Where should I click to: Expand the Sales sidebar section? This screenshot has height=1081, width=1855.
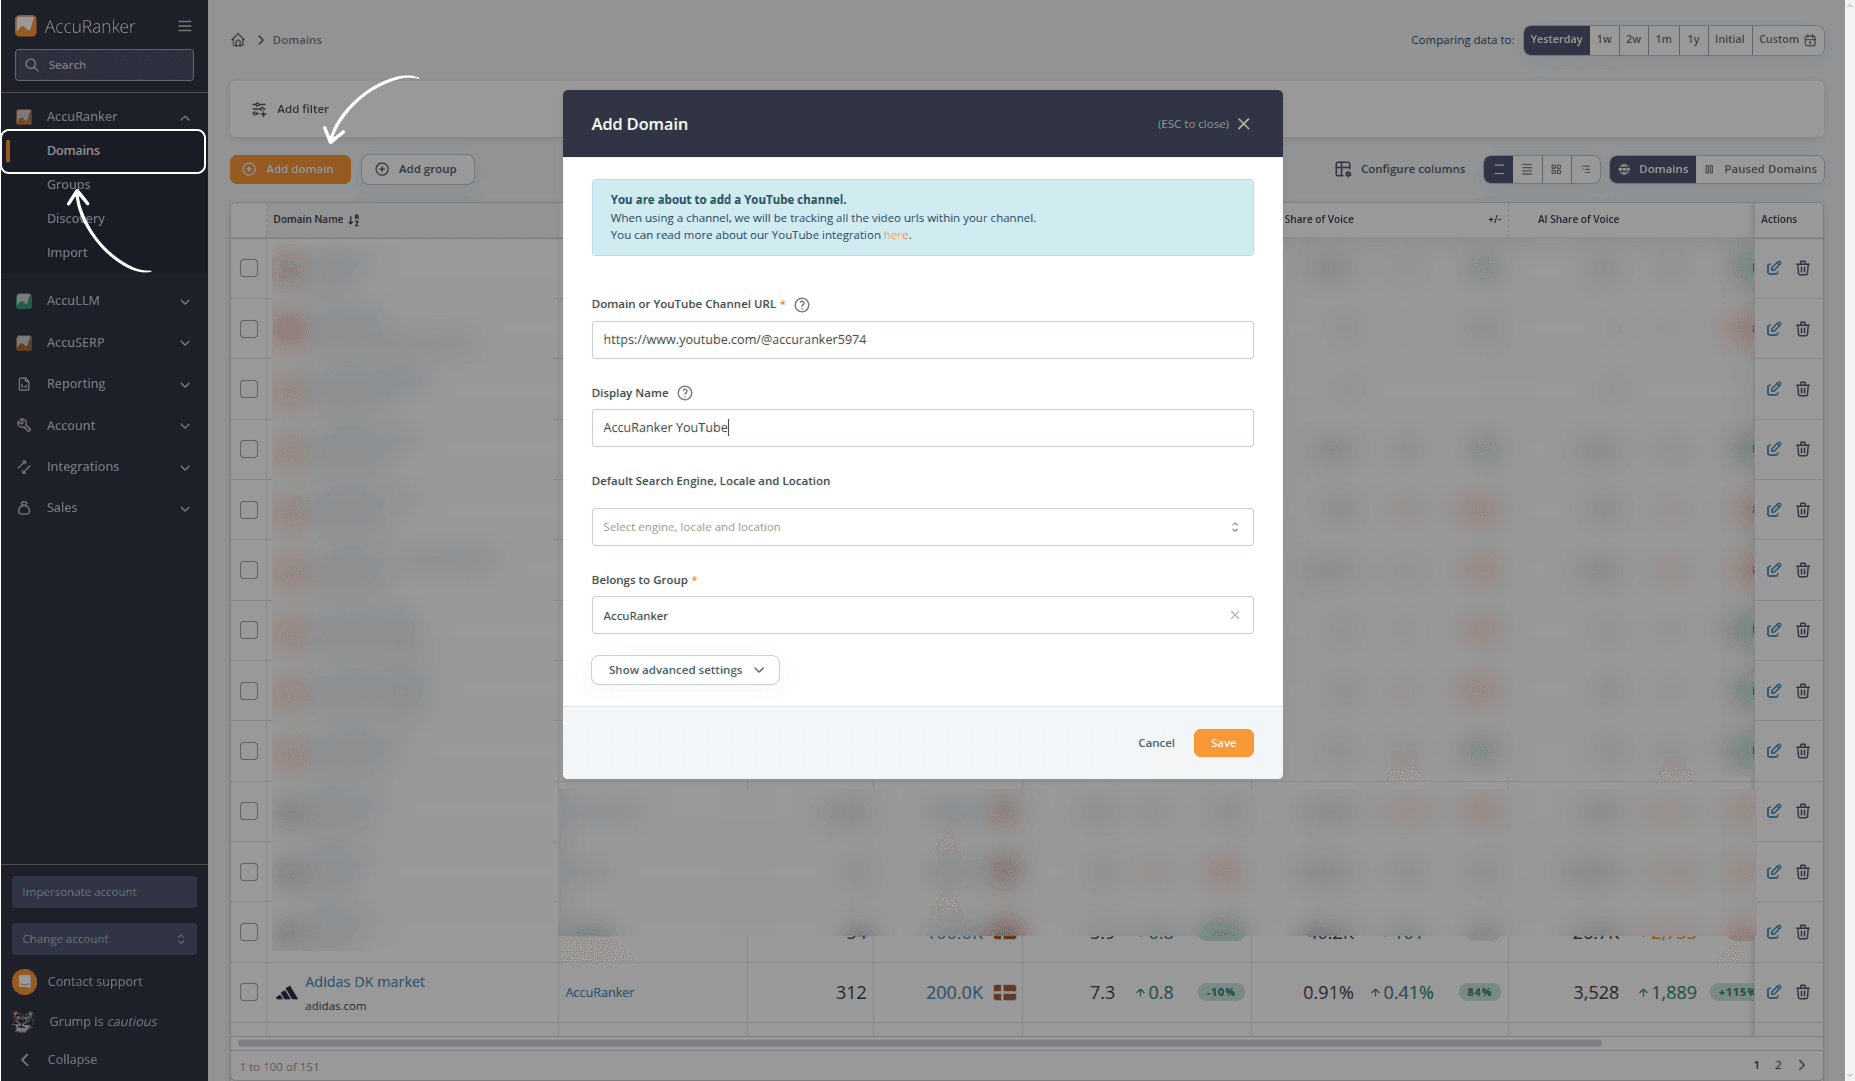pyautogui.click(x=104, y=508)
